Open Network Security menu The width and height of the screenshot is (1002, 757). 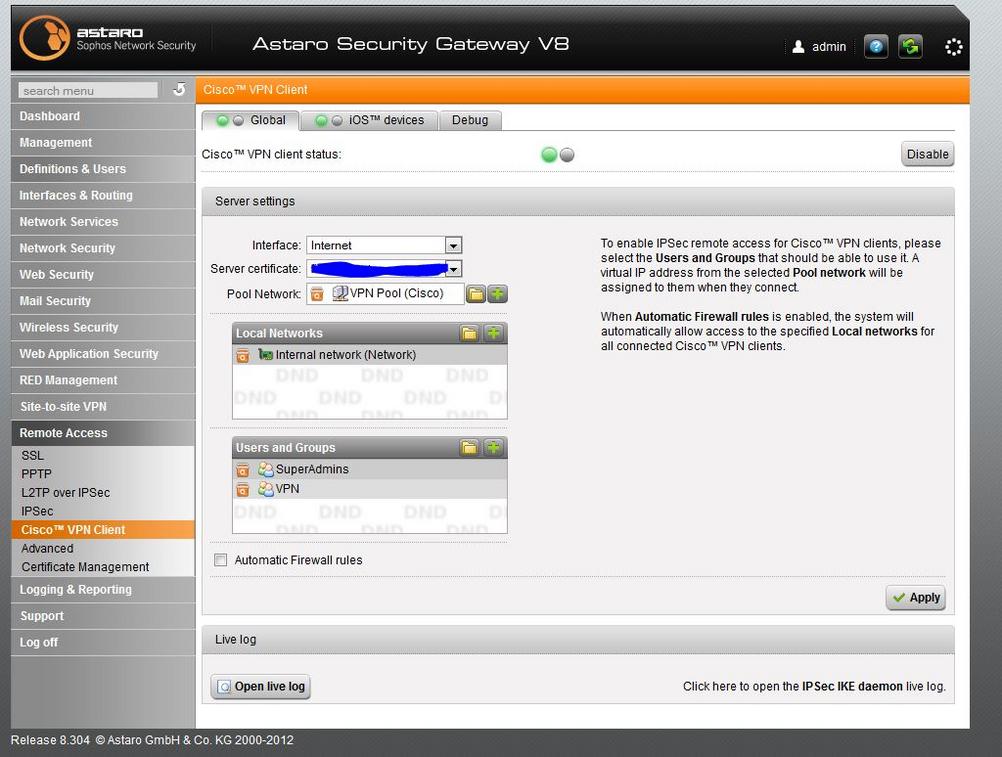(103, 248)
